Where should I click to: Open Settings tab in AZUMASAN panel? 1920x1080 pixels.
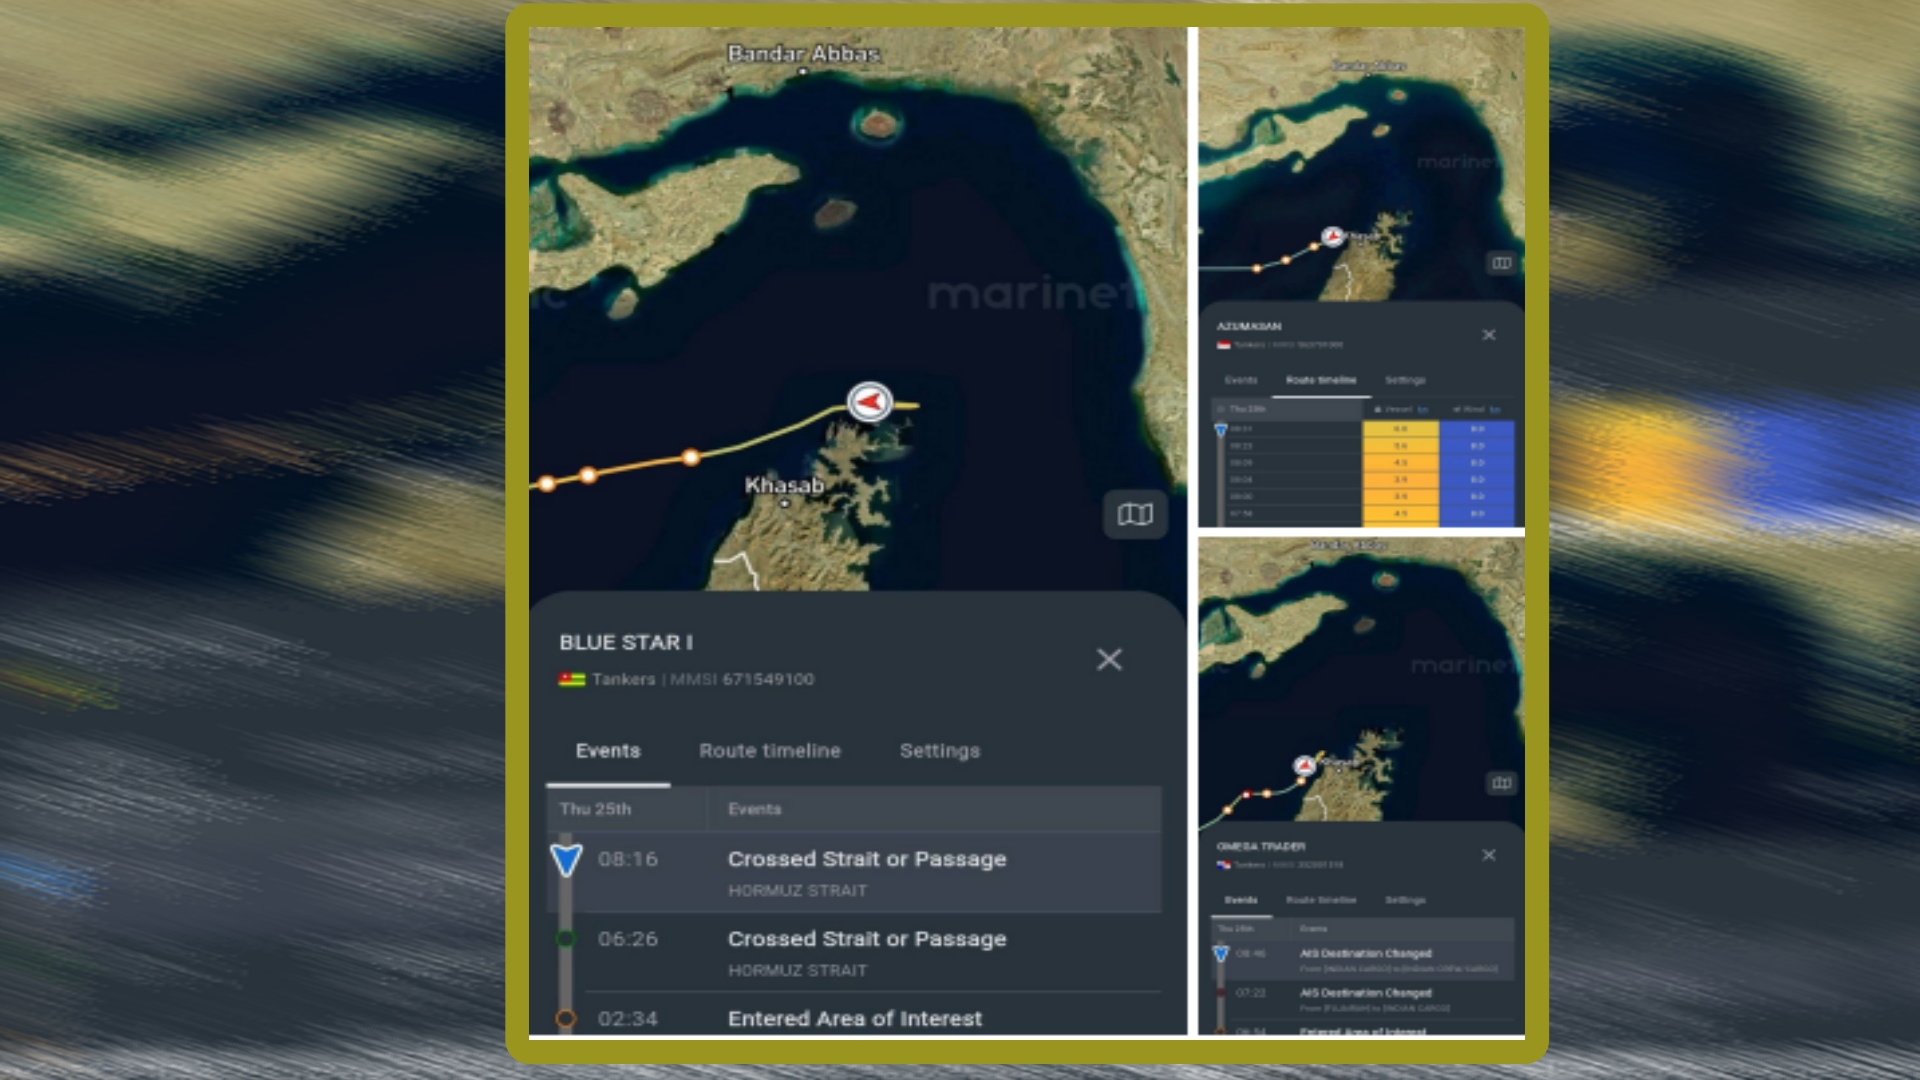click(1405, 380)
